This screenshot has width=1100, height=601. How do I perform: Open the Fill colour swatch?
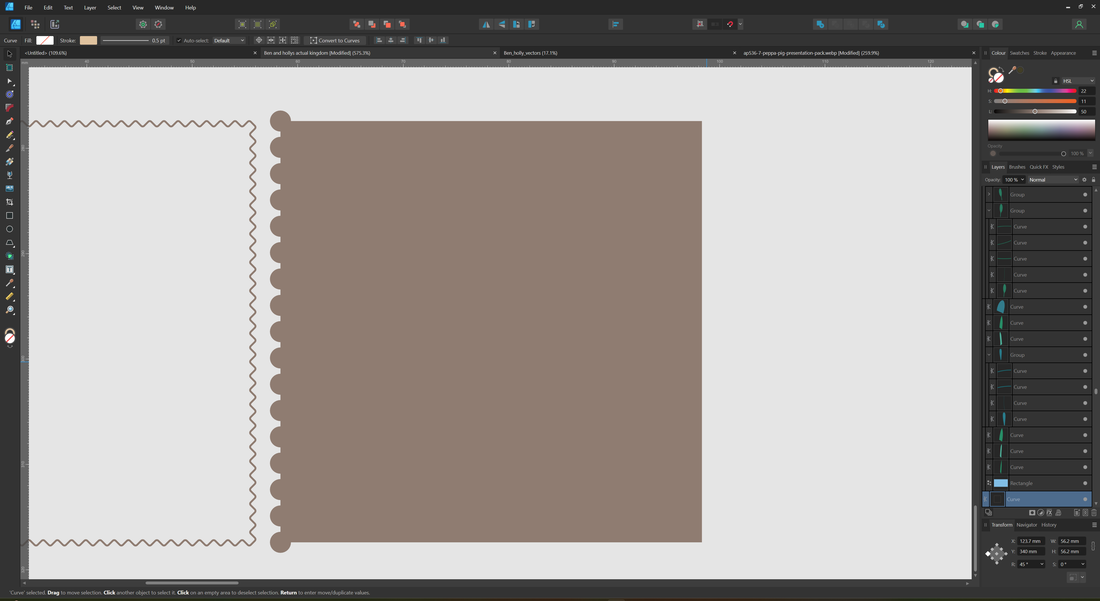(x=45, y=40)
